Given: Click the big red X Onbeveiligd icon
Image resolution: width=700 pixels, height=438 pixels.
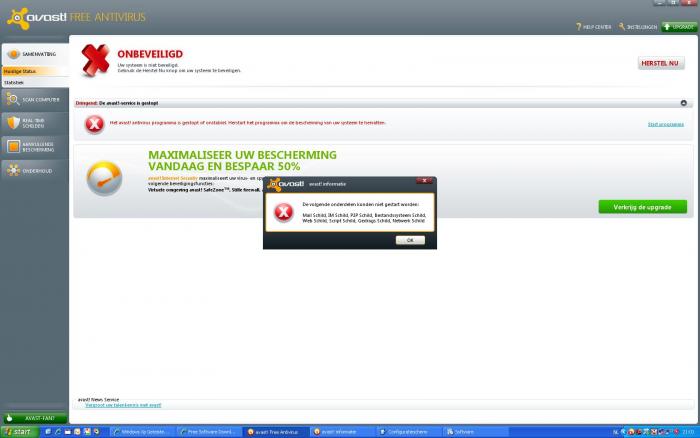Looking at the screenshot, I should (95, 60).
